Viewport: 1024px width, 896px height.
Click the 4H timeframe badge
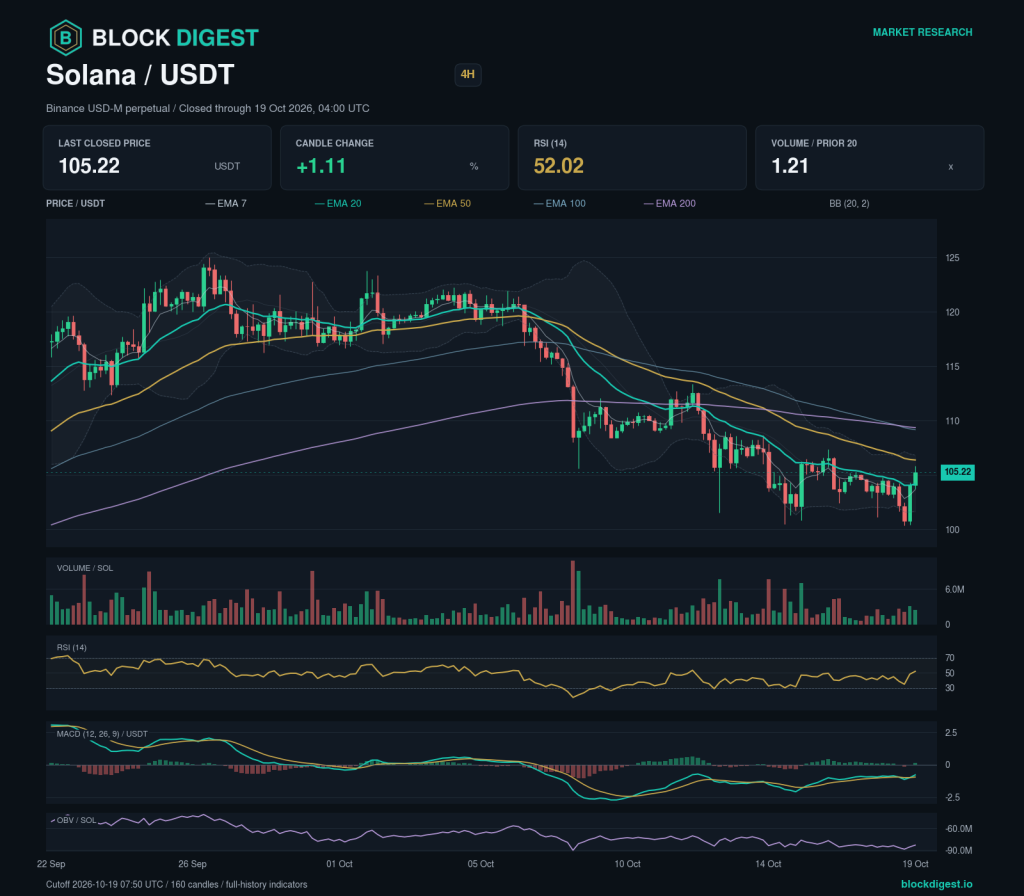click(x=468, y=74)
